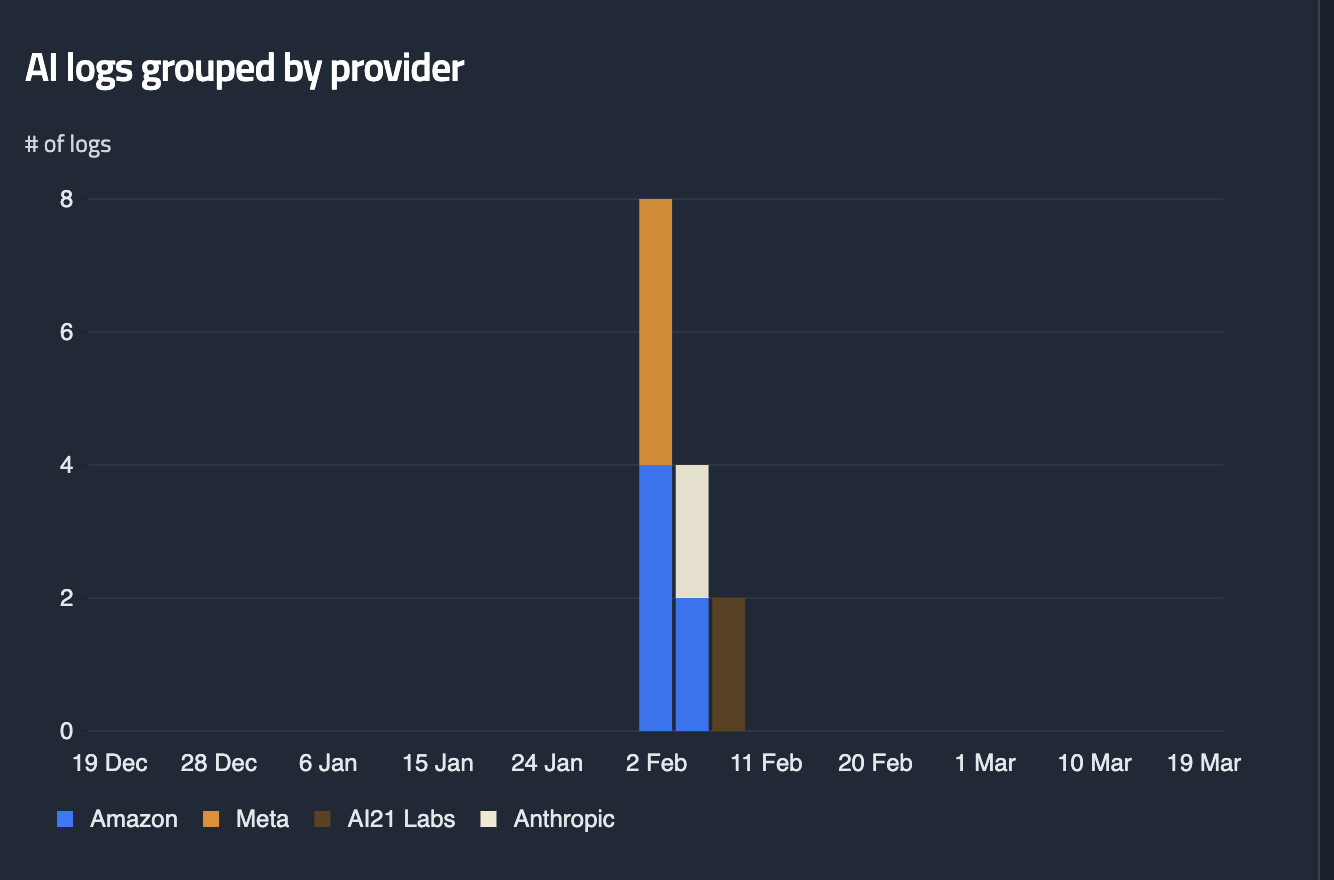Hide the Meta series via legend label
The height and width of the screenshot is (880, 1334).
coord(262,819)
